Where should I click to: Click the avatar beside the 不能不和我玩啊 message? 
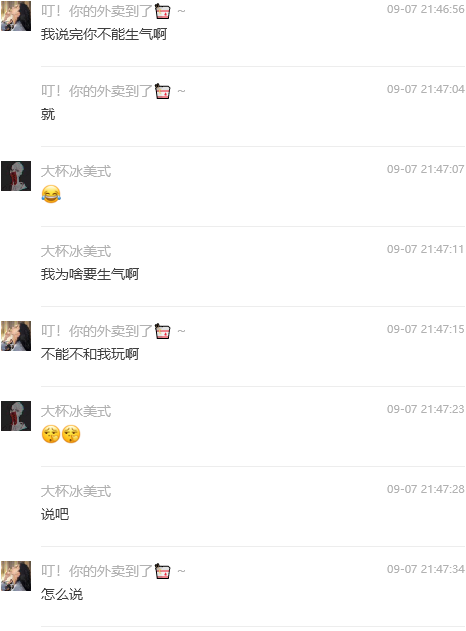(x=16, y=336)
